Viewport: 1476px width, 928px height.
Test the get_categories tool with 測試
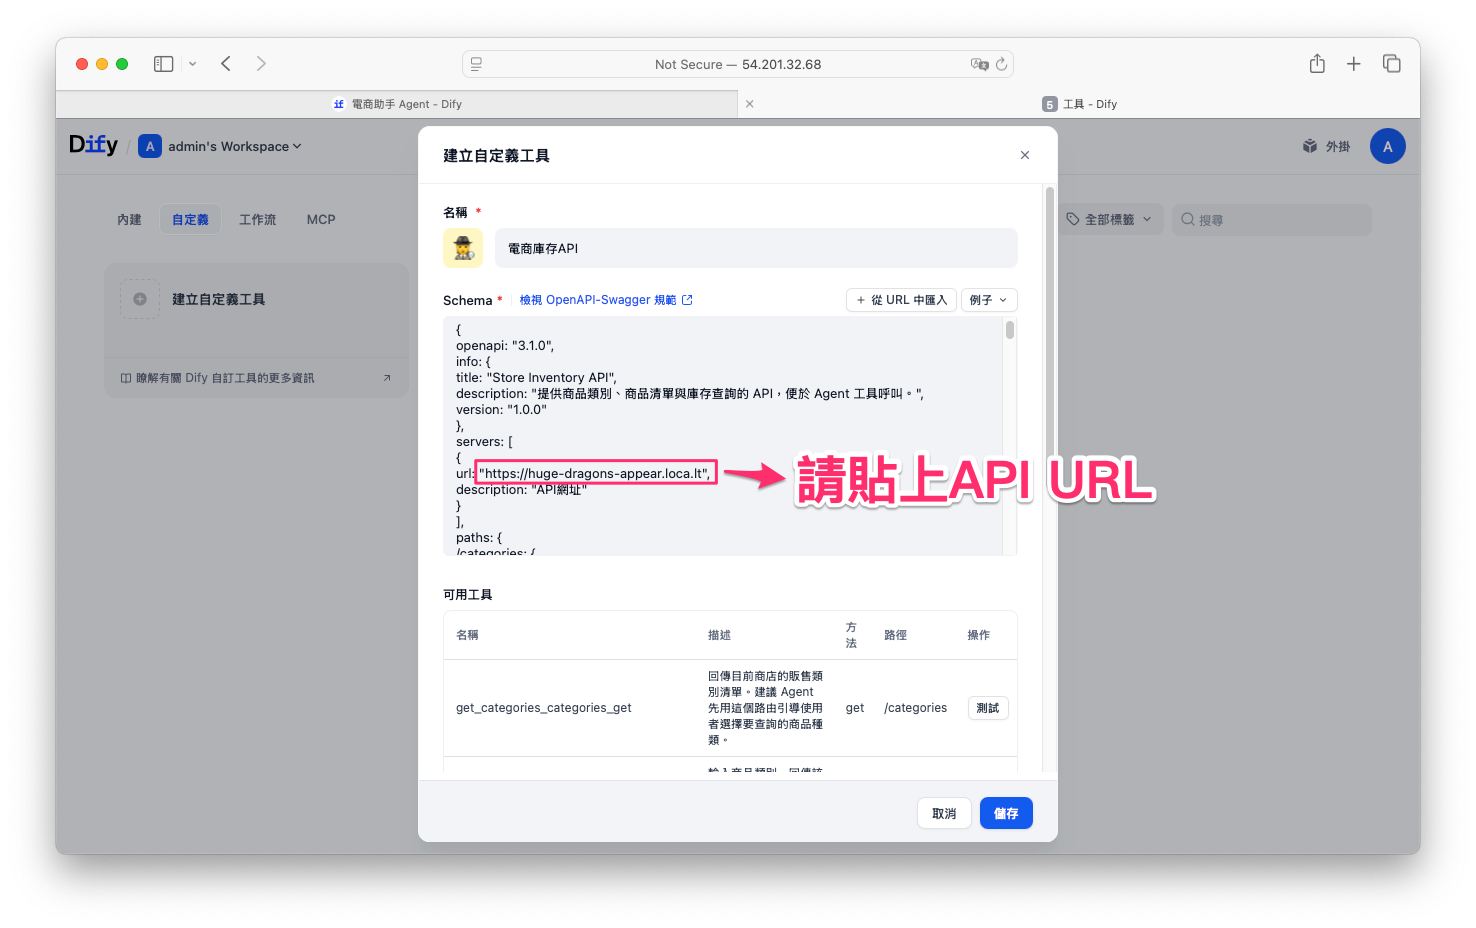click(987, 708)
